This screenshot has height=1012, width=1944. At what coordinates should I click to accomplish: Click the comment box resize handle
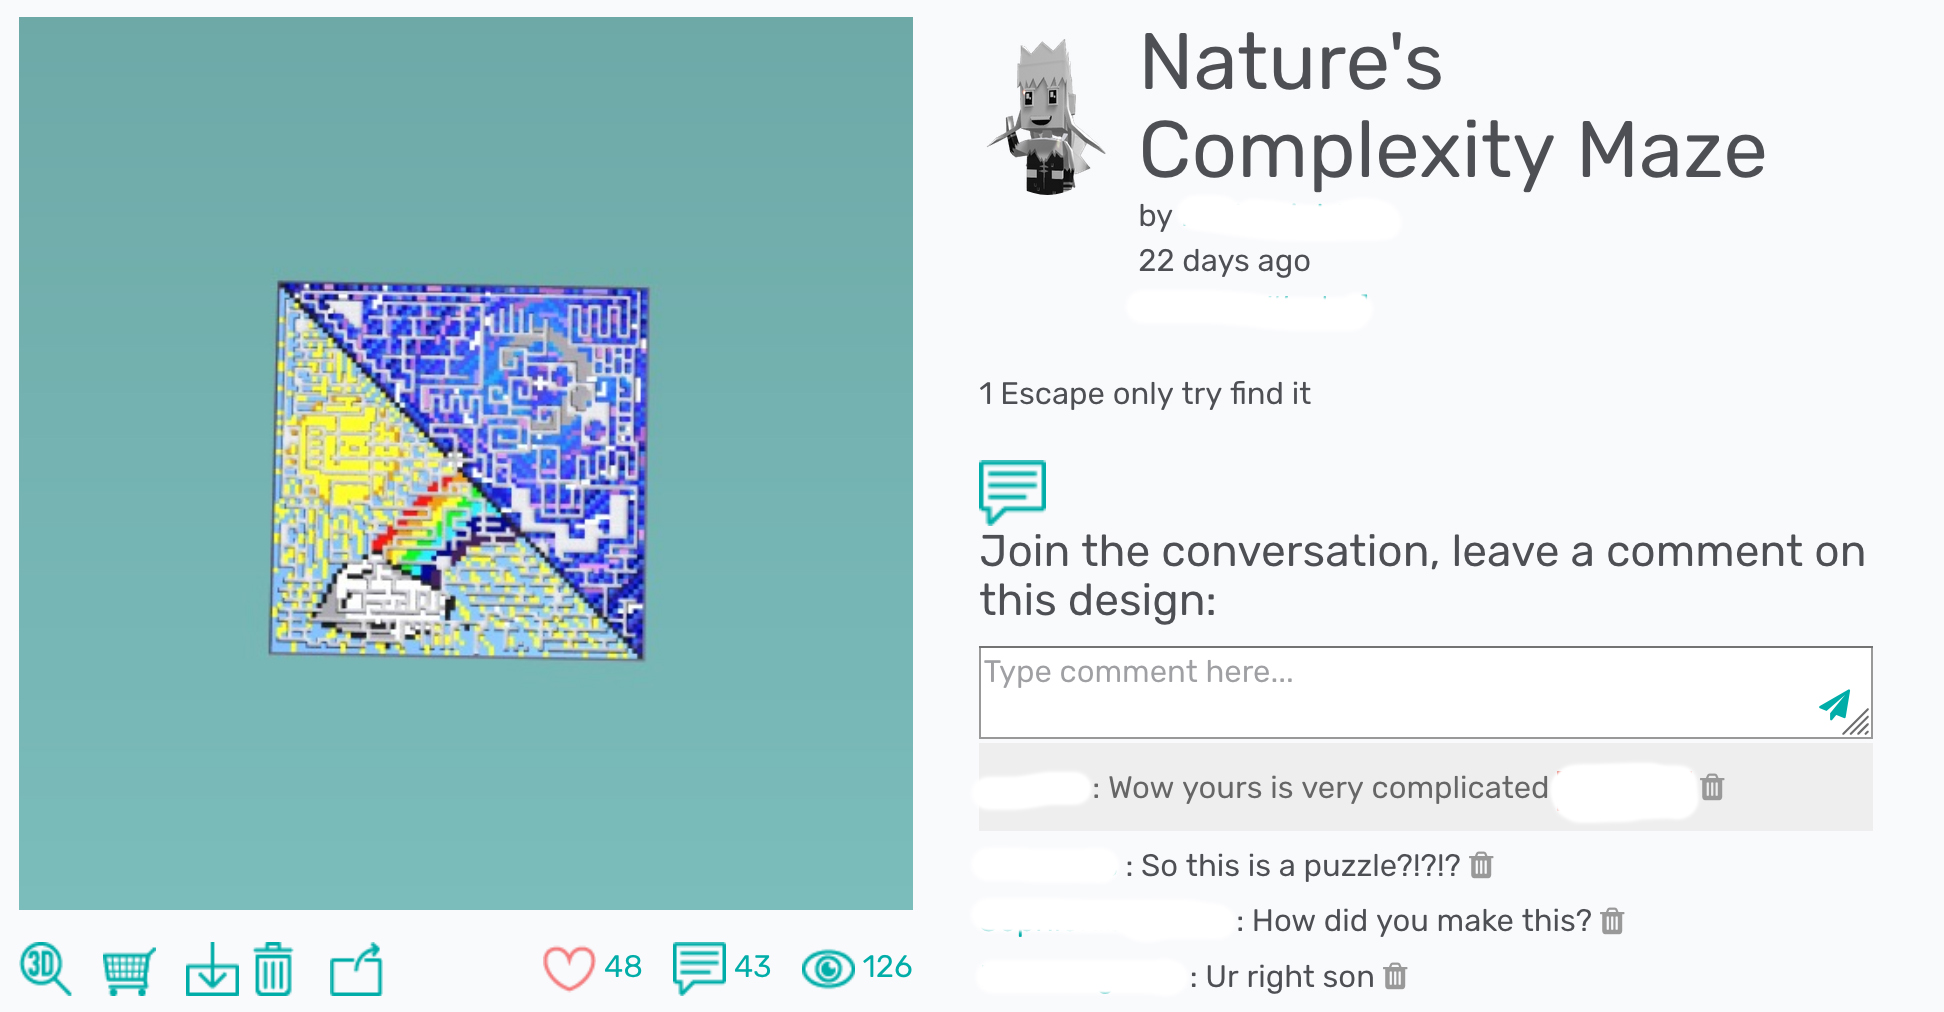point(1858,723)
